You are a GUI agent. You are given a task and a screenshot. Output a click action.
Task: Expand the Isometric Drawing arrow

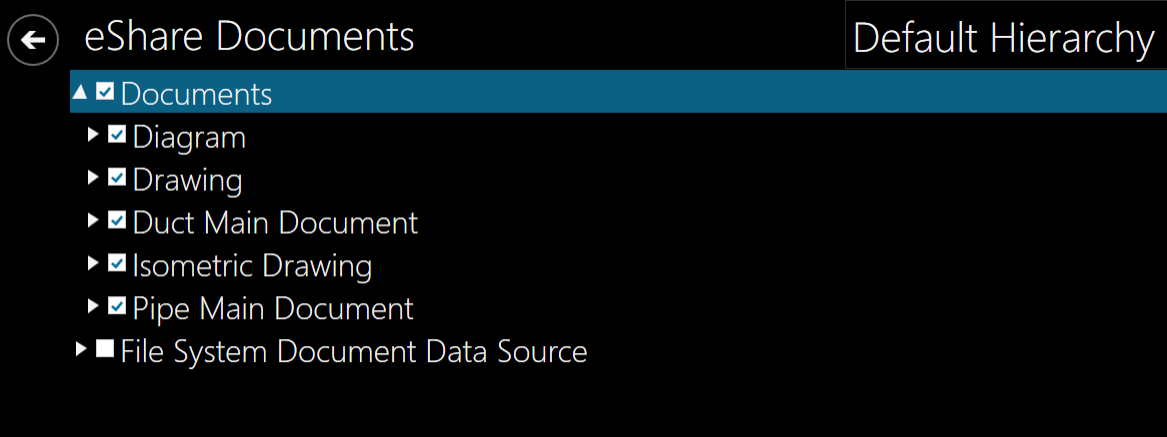(93, 264)
